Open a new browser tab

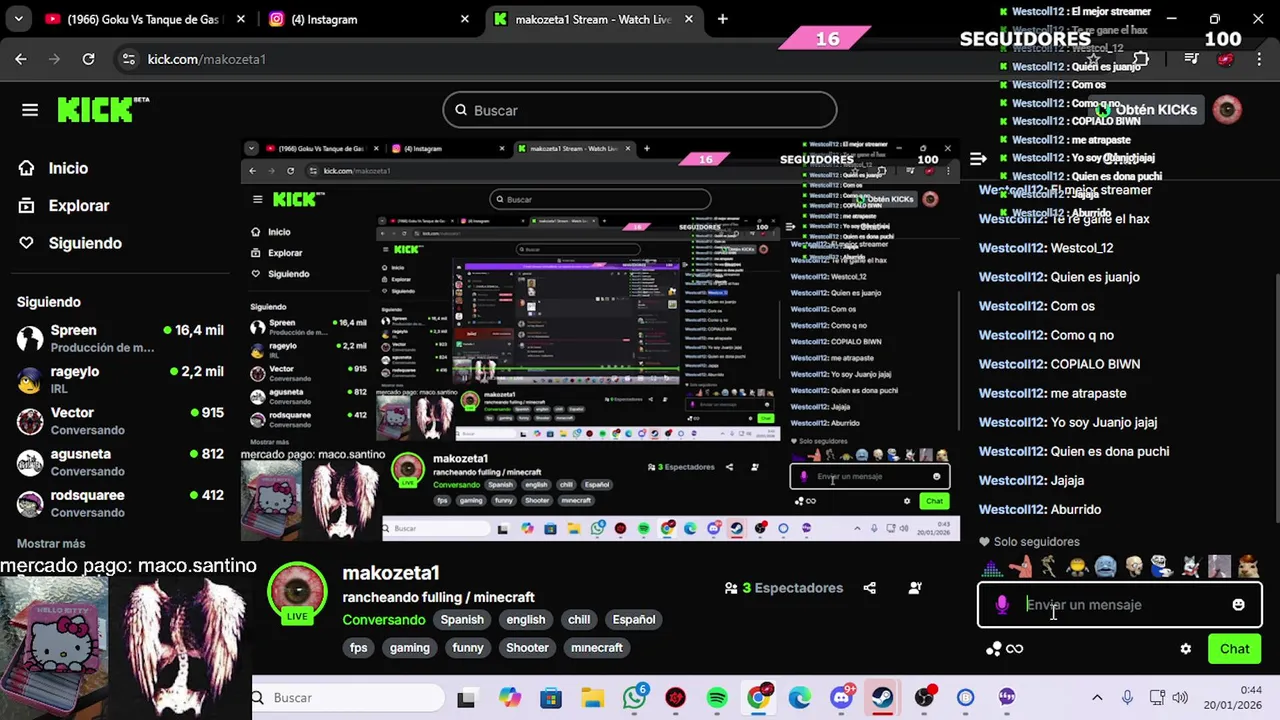pyautogui.click(x=723, y=19)
